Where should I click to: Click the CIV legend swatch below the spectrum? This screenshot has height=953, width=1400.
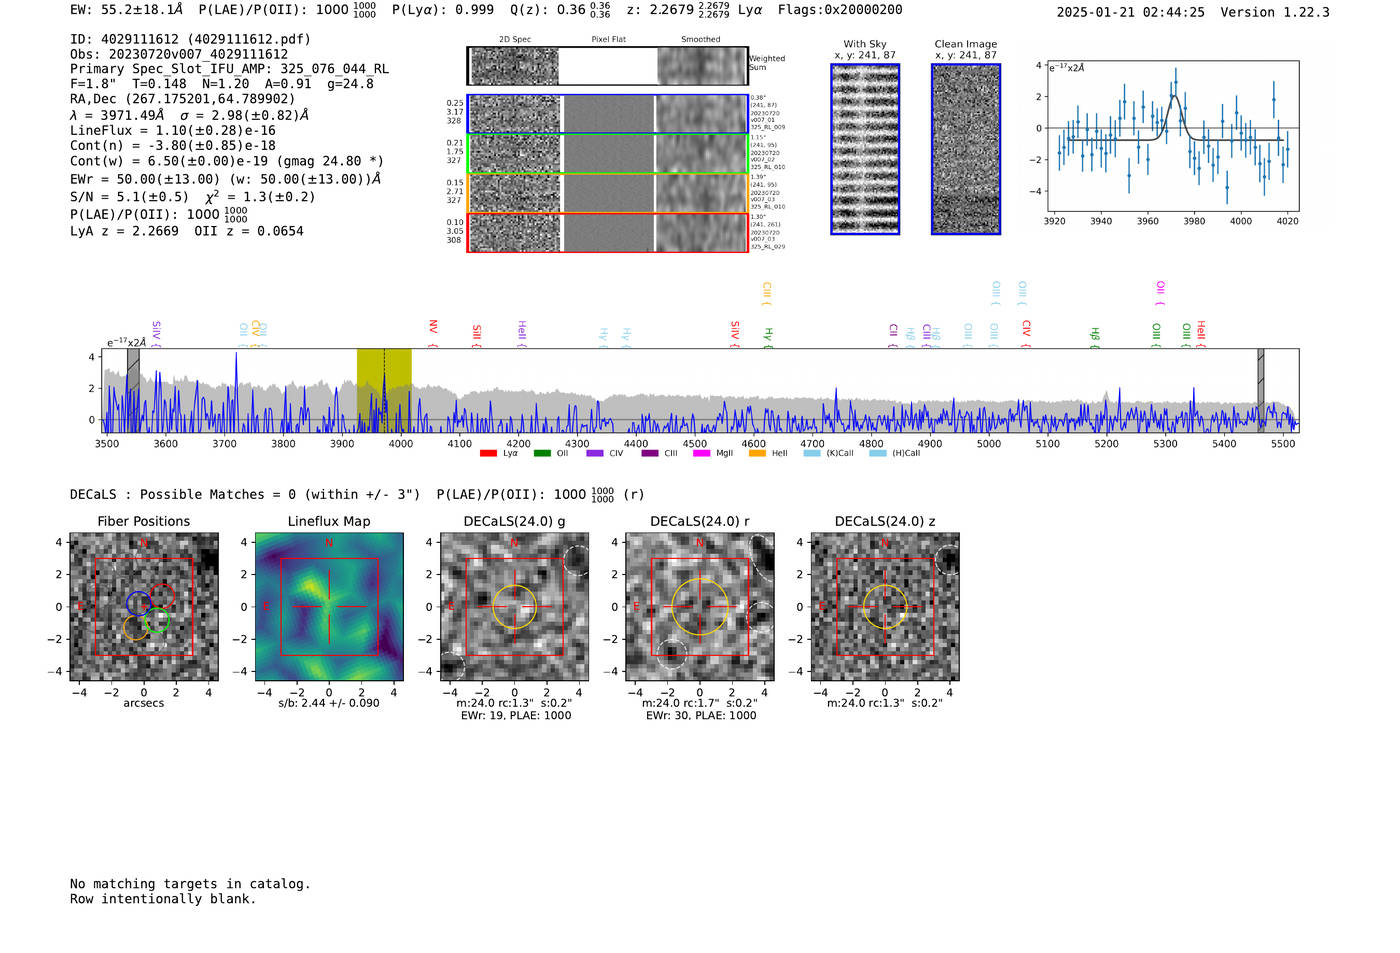(x=595, y=453)
